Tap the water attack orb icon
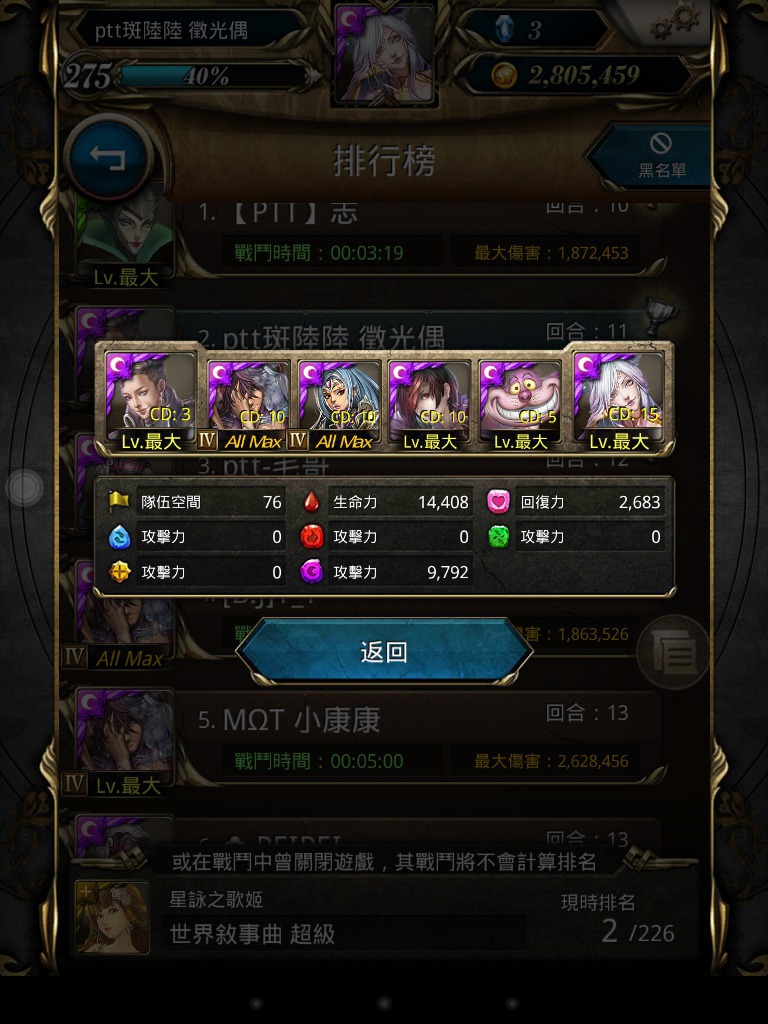768x1024 pixels. click(x=119, y=537)
